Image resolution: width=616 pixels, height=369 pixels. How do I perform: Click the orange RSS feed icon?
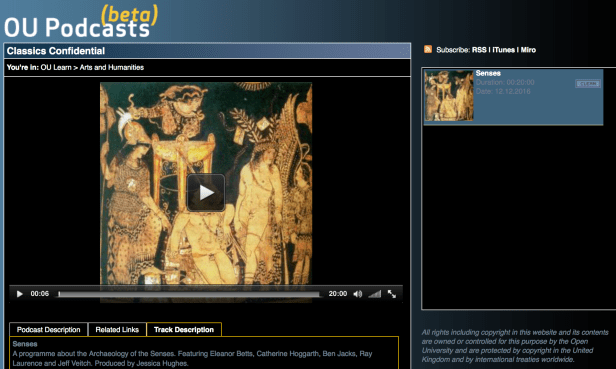(428, 49)
